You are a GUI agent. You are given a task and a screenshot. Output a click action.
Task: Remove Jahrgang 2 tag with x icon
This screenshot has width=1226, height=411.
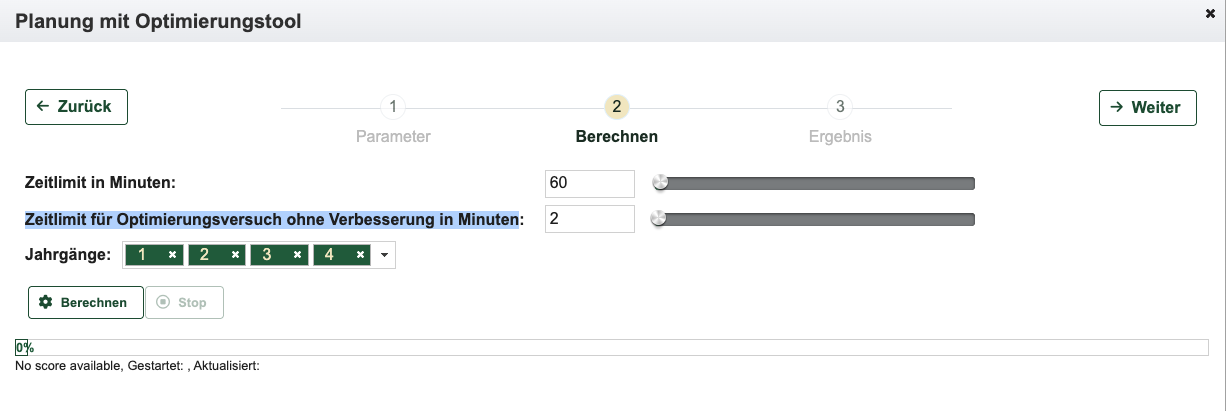pyautogui.click(x=235, y=256)
